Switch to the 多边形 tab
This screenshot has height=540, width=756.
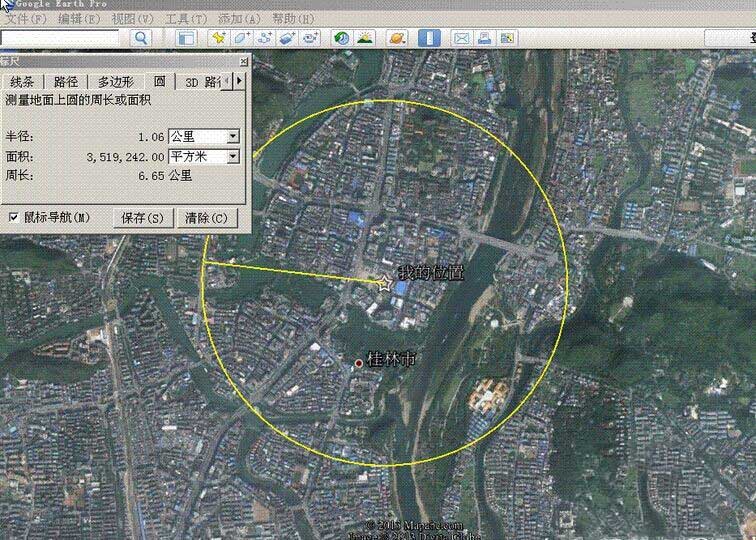[116, 82]
